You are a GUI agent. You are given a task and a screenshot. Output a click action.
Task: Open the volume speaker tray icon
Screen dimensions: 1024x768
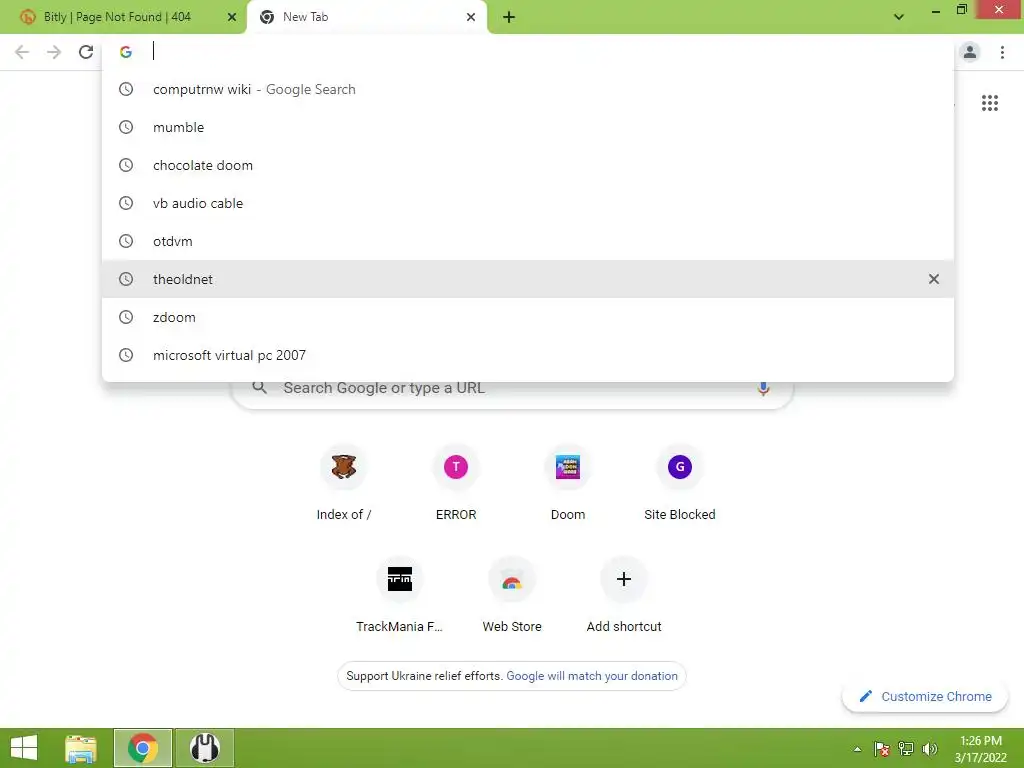[x=930, y=749]
